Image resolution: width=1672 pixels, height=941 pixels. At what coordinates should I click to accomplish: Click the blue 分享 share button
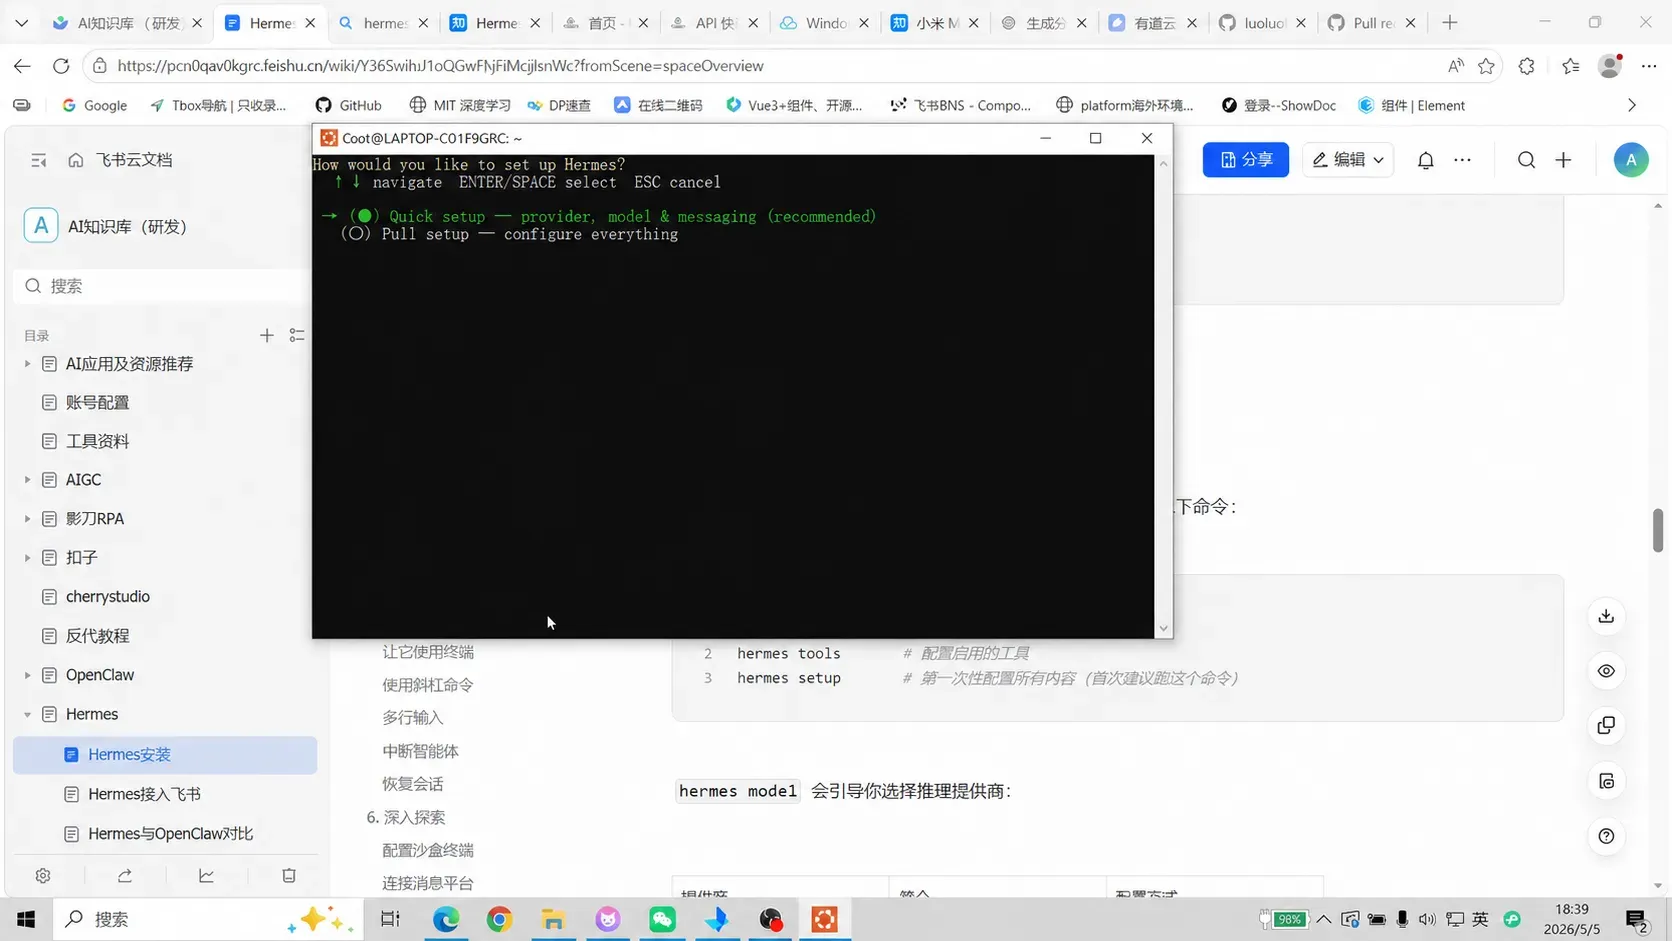click(x=1245, y=160)
